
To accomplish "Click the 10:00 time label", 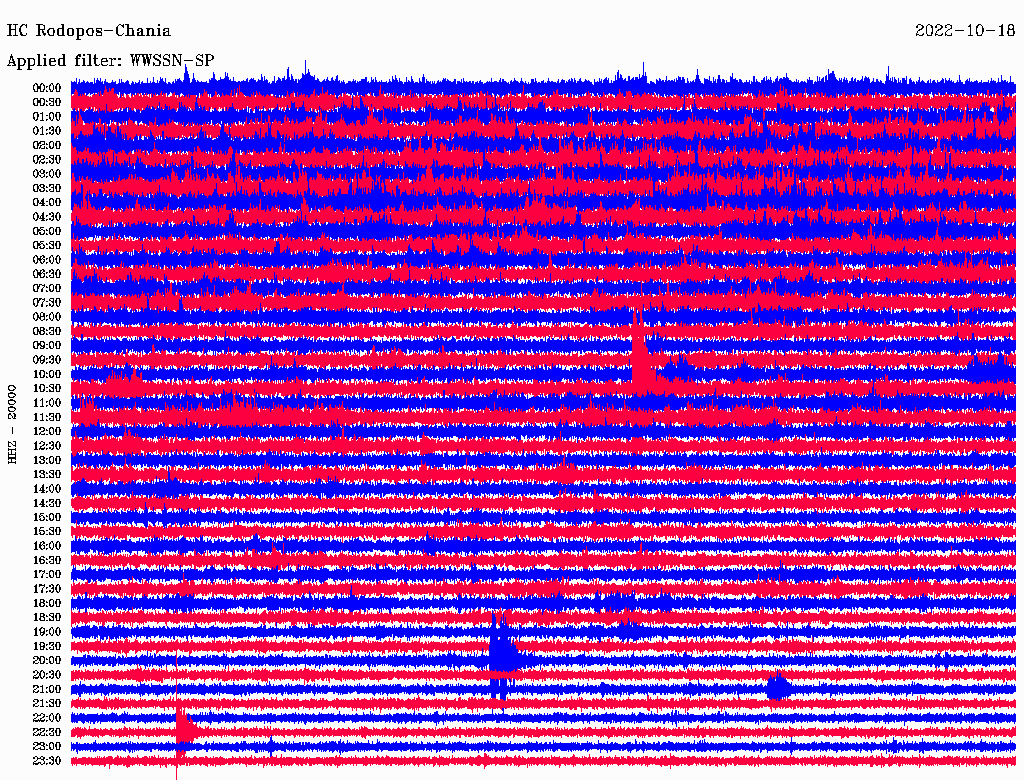I will 47,374.
